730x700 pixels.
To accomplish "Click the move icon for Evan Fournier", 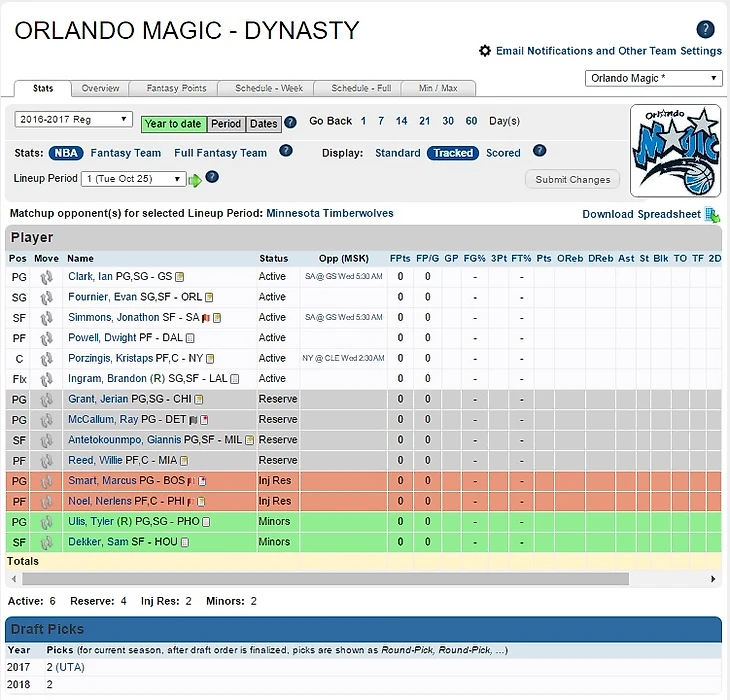I will click(47, 298).
